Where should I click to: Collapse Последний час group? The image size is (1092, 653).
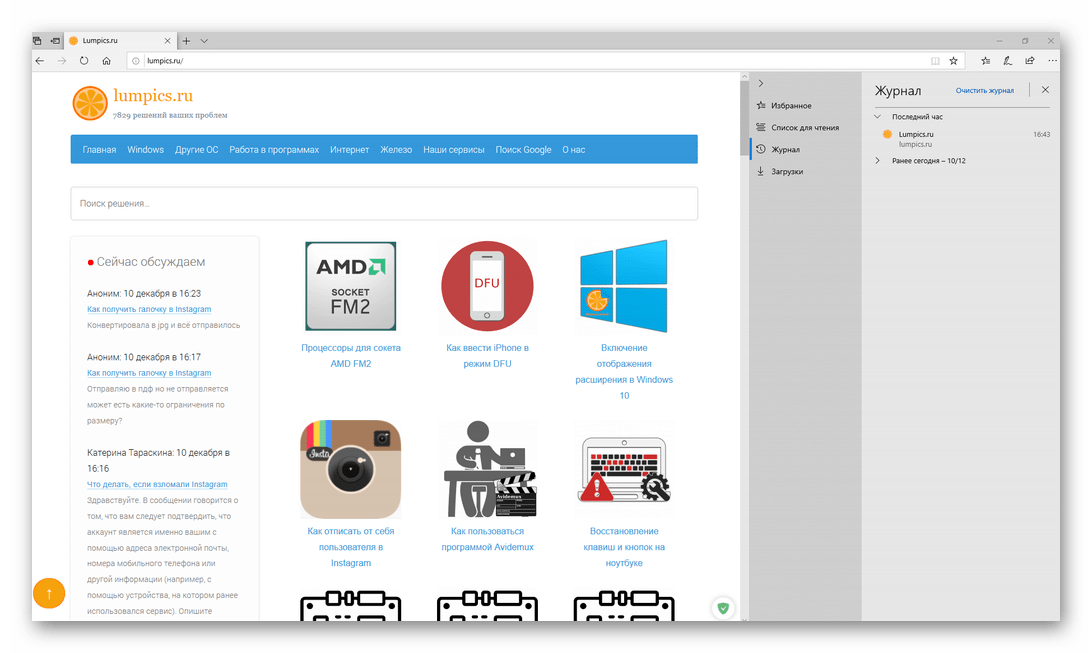[x=878, y=116]
